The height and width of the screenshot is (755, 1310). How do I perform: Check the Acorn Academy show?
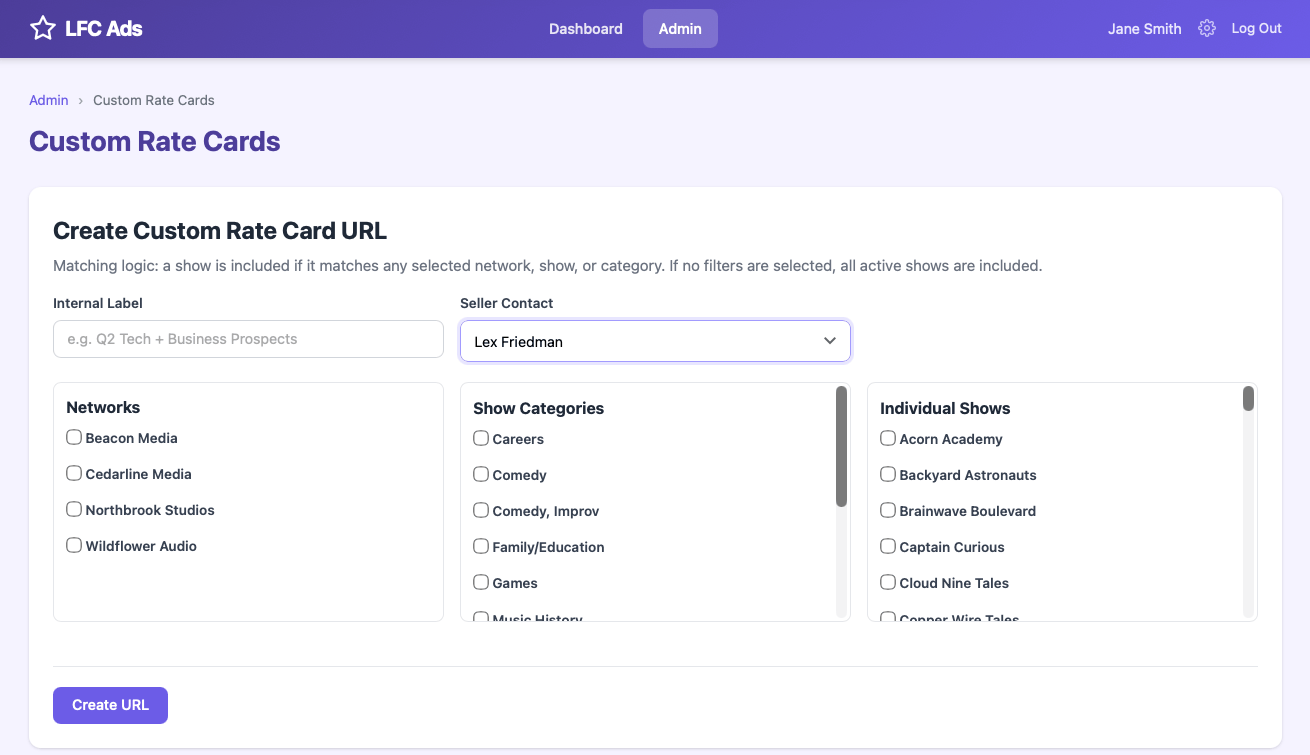click(887, 438)
